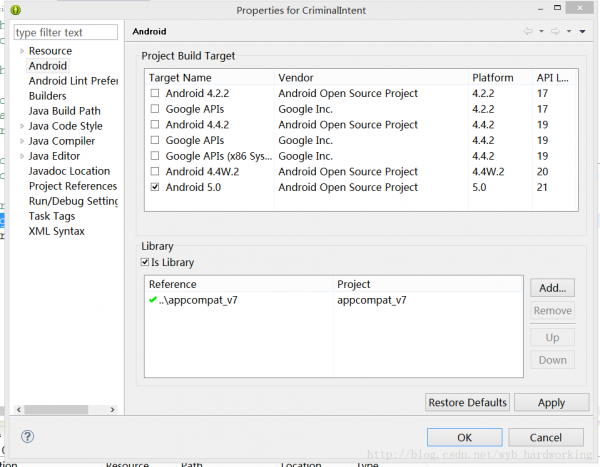Click the tree horizontal scrollbar thumb
The width and height of the screenshot is (600, 467).
[56, 410]
